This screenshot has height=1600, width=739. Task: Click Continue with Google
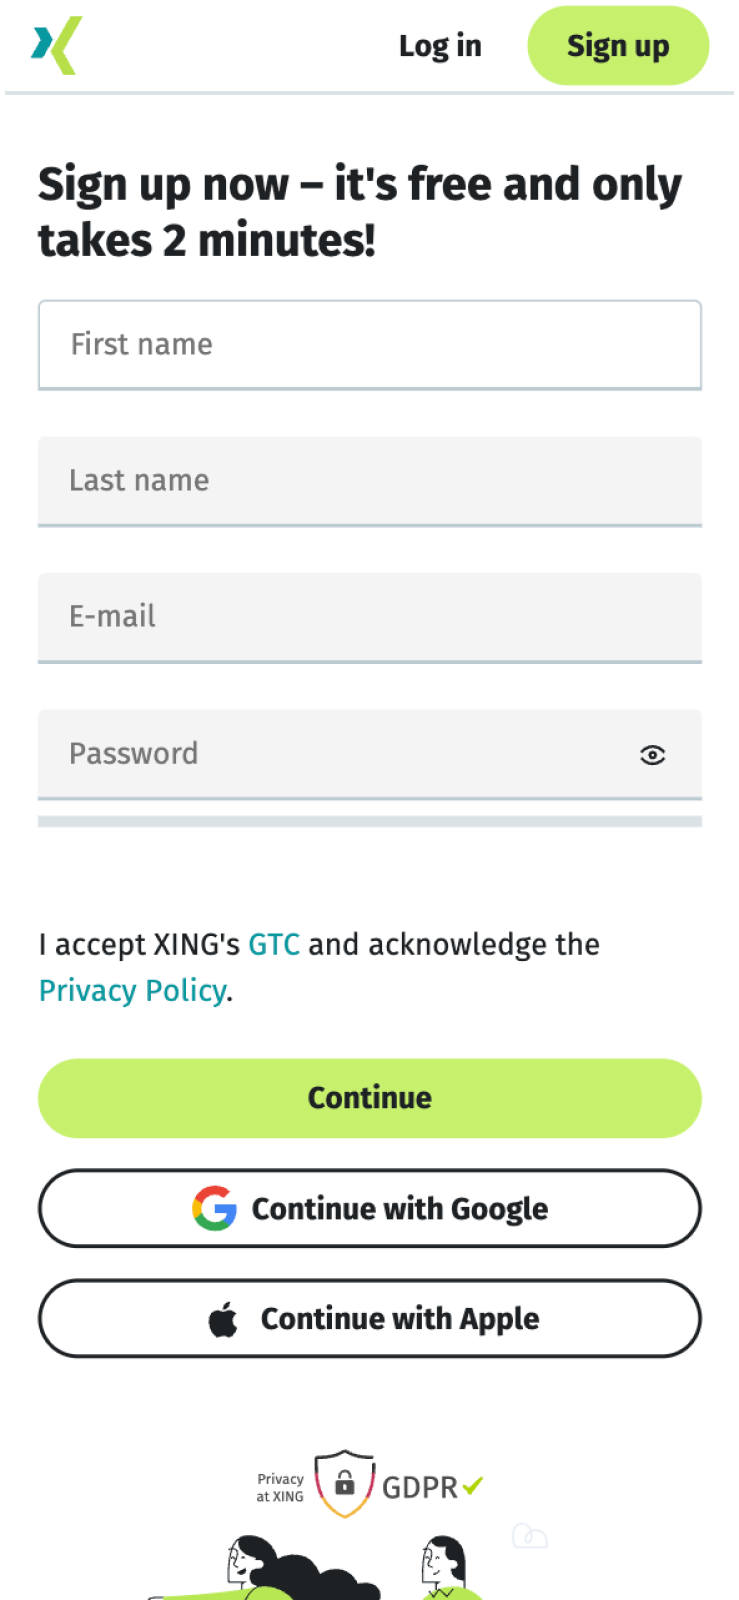click(x=370, y=1208)
